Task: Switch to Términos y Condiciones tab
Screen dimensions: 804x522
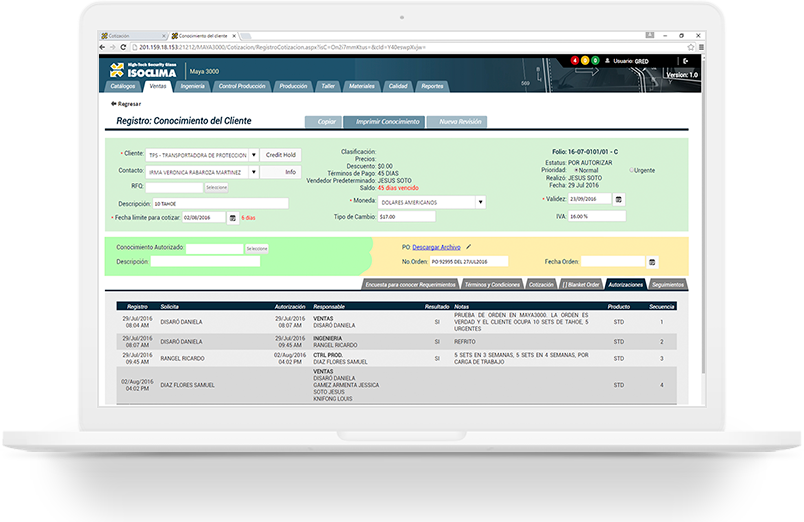Action: [492, 285]
